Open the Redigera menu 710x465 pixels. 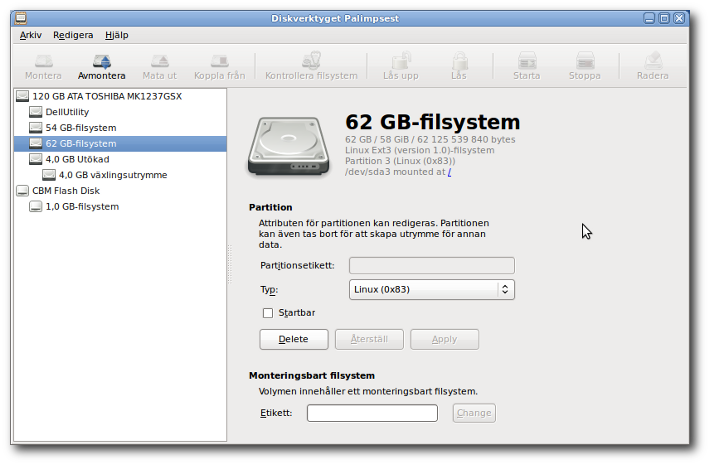pyautogui.click(x=73, y=35)
